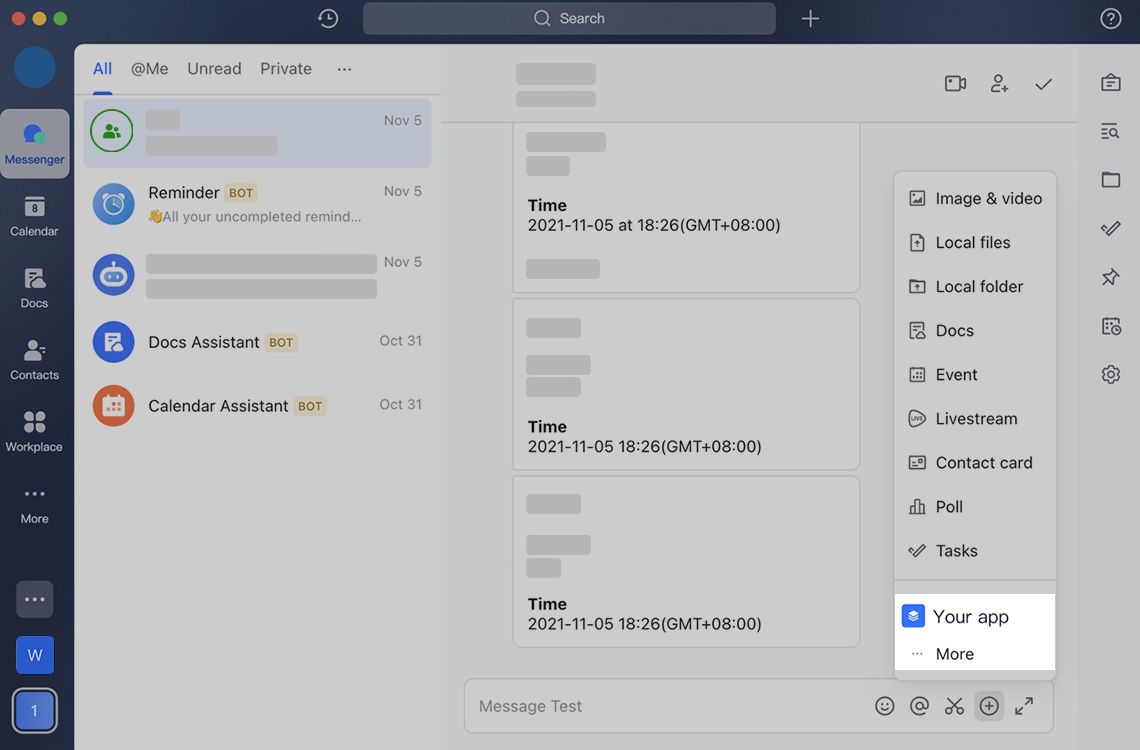Open Calendar in the sidebar
The height and width of the screenshot is (750, 1140).
click(x=34, y=216)
